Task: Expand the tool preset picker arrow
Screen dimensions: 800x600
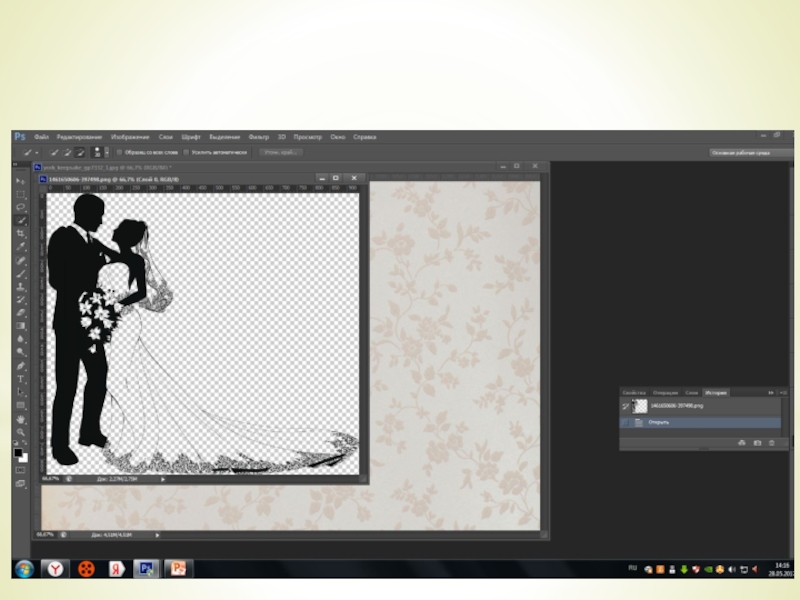Action: [x=36, y=152]
